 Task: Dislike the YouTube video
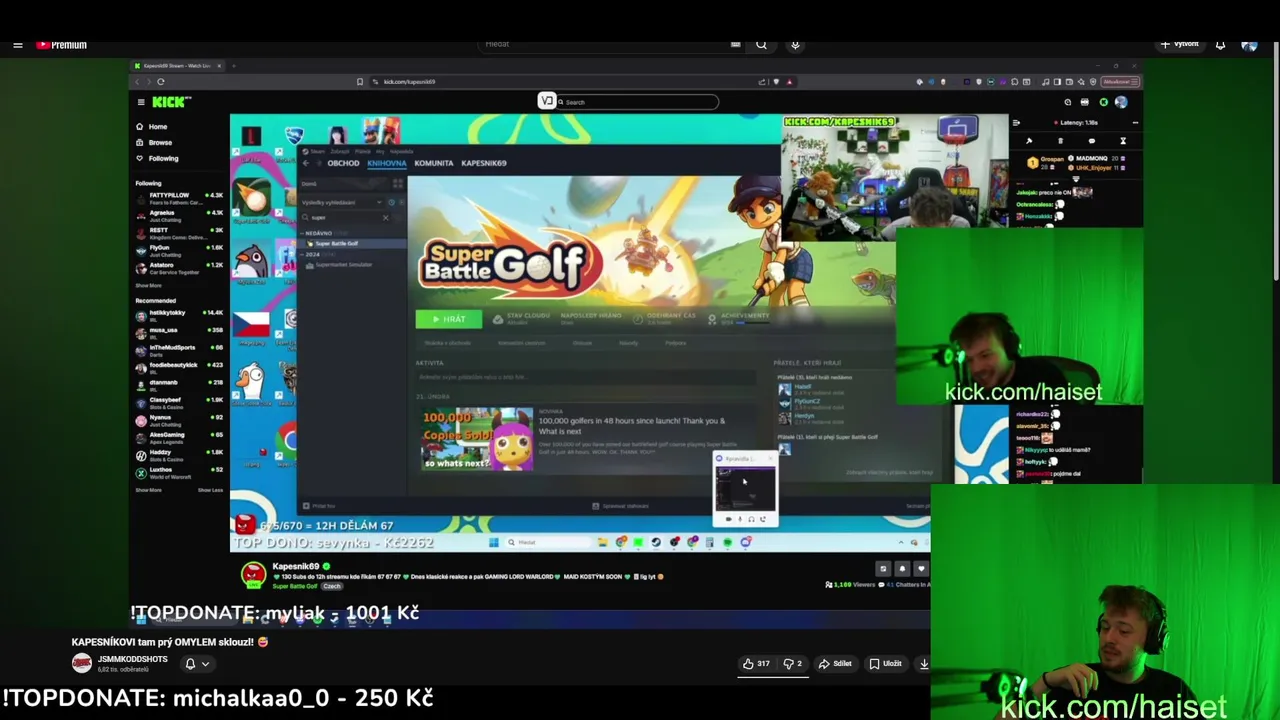[x=792, y=663]
